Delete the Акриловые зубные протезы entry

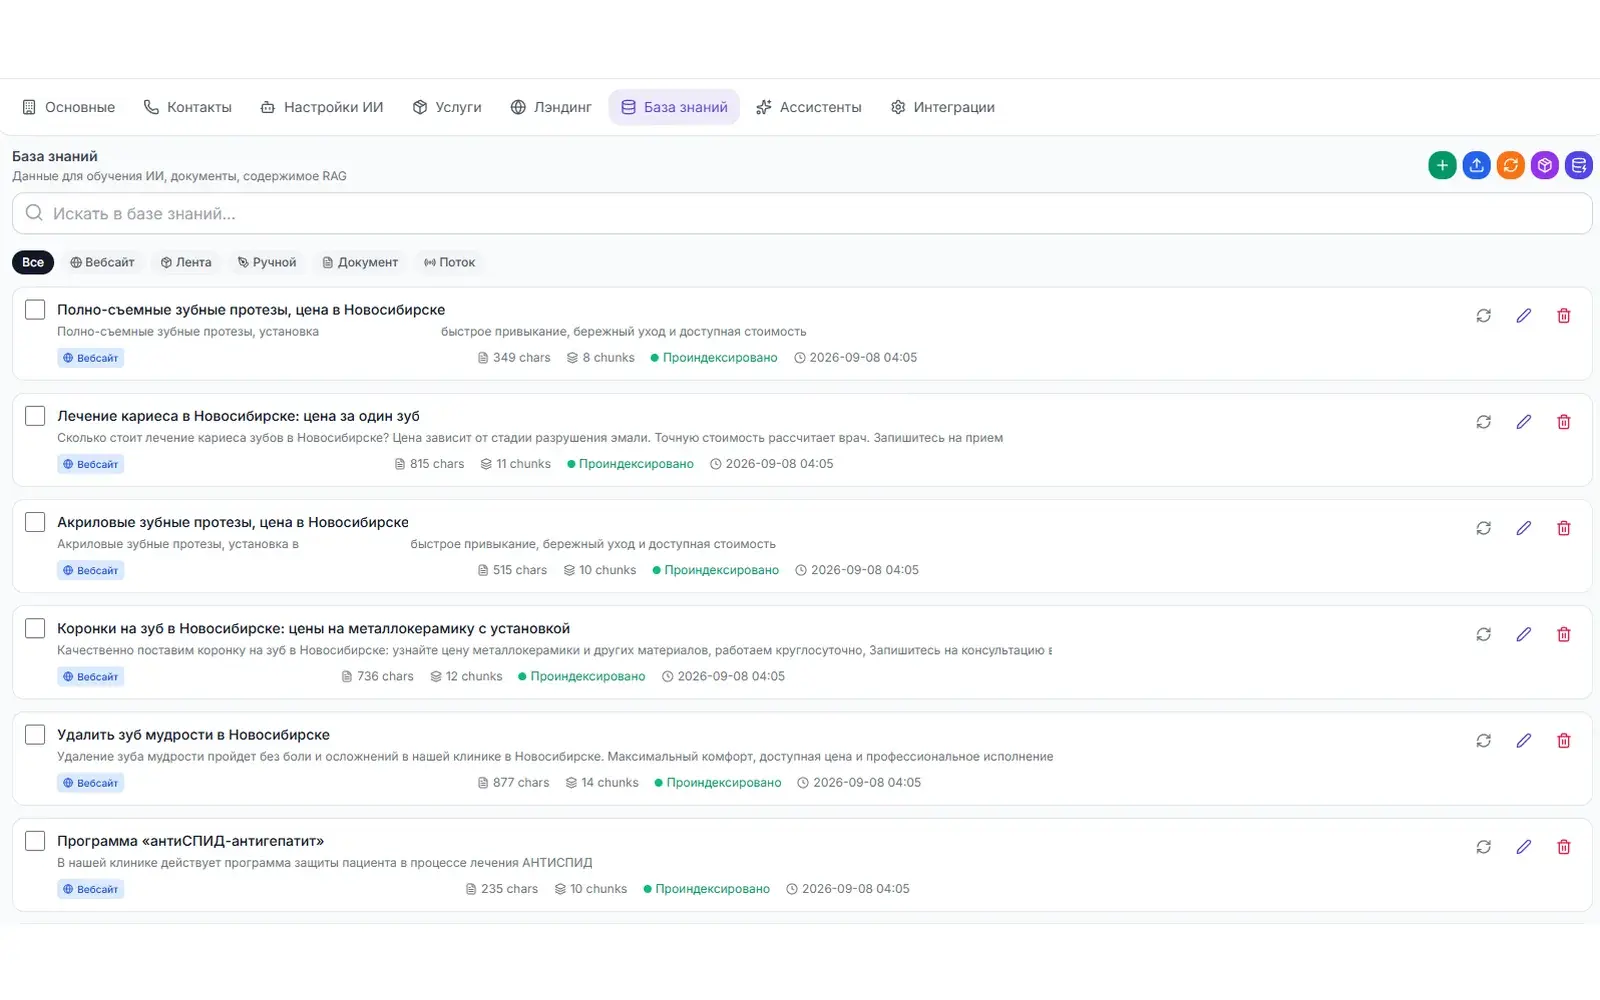coord(1564,528)
